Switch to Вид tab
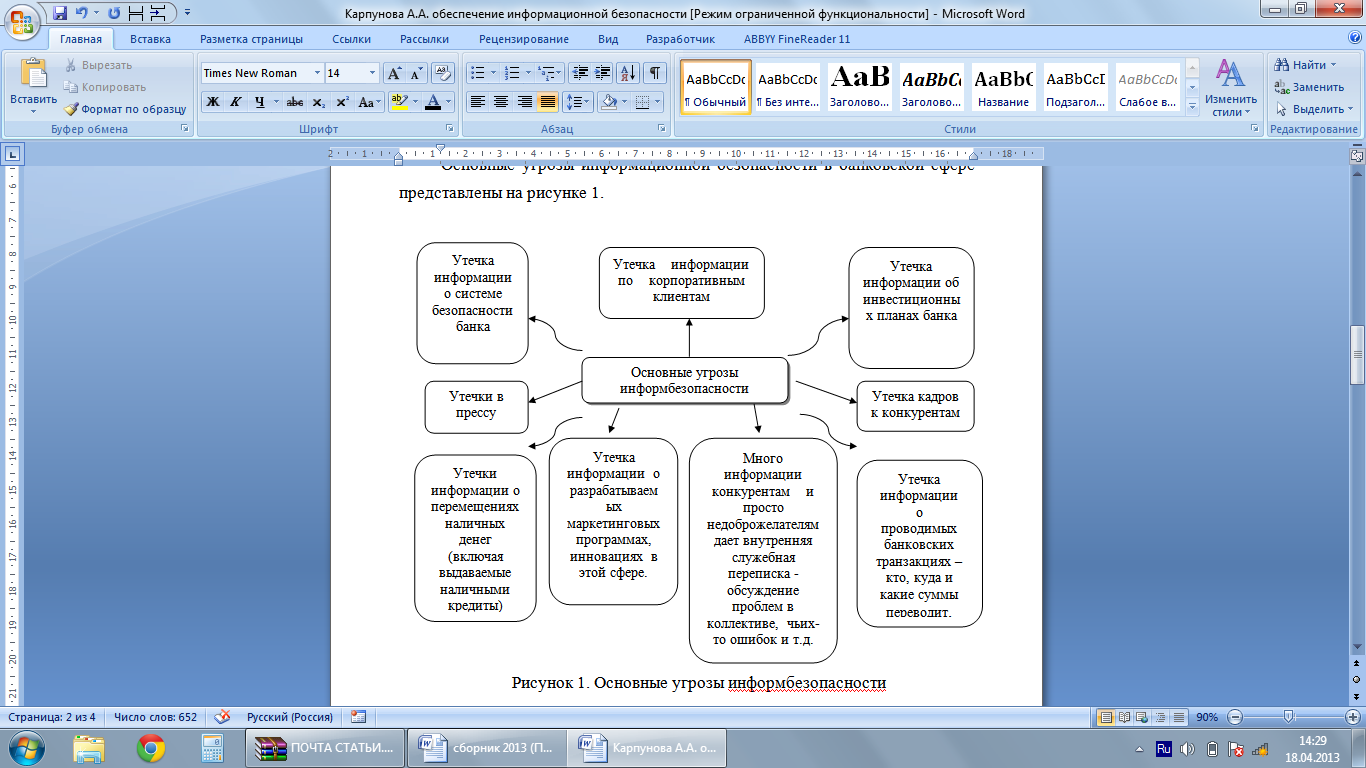 point(608,39)
